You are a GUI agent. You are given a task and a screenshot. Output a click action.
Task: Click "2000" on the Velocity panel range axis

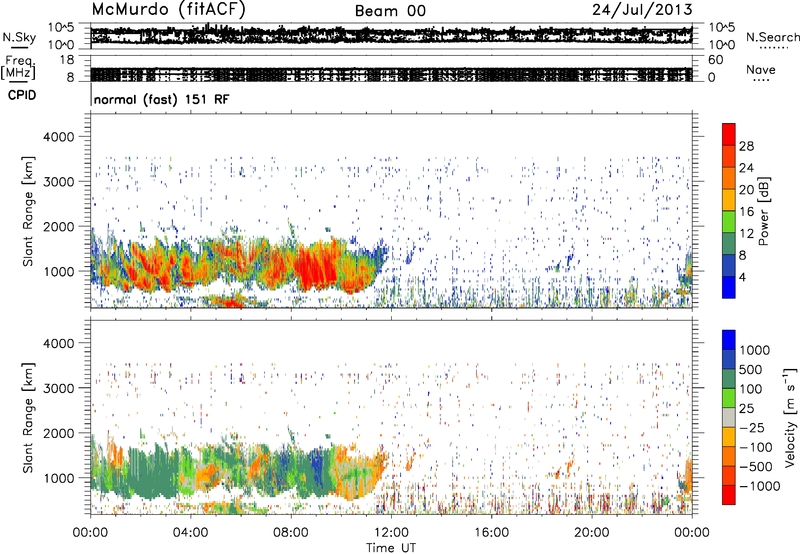59,433
